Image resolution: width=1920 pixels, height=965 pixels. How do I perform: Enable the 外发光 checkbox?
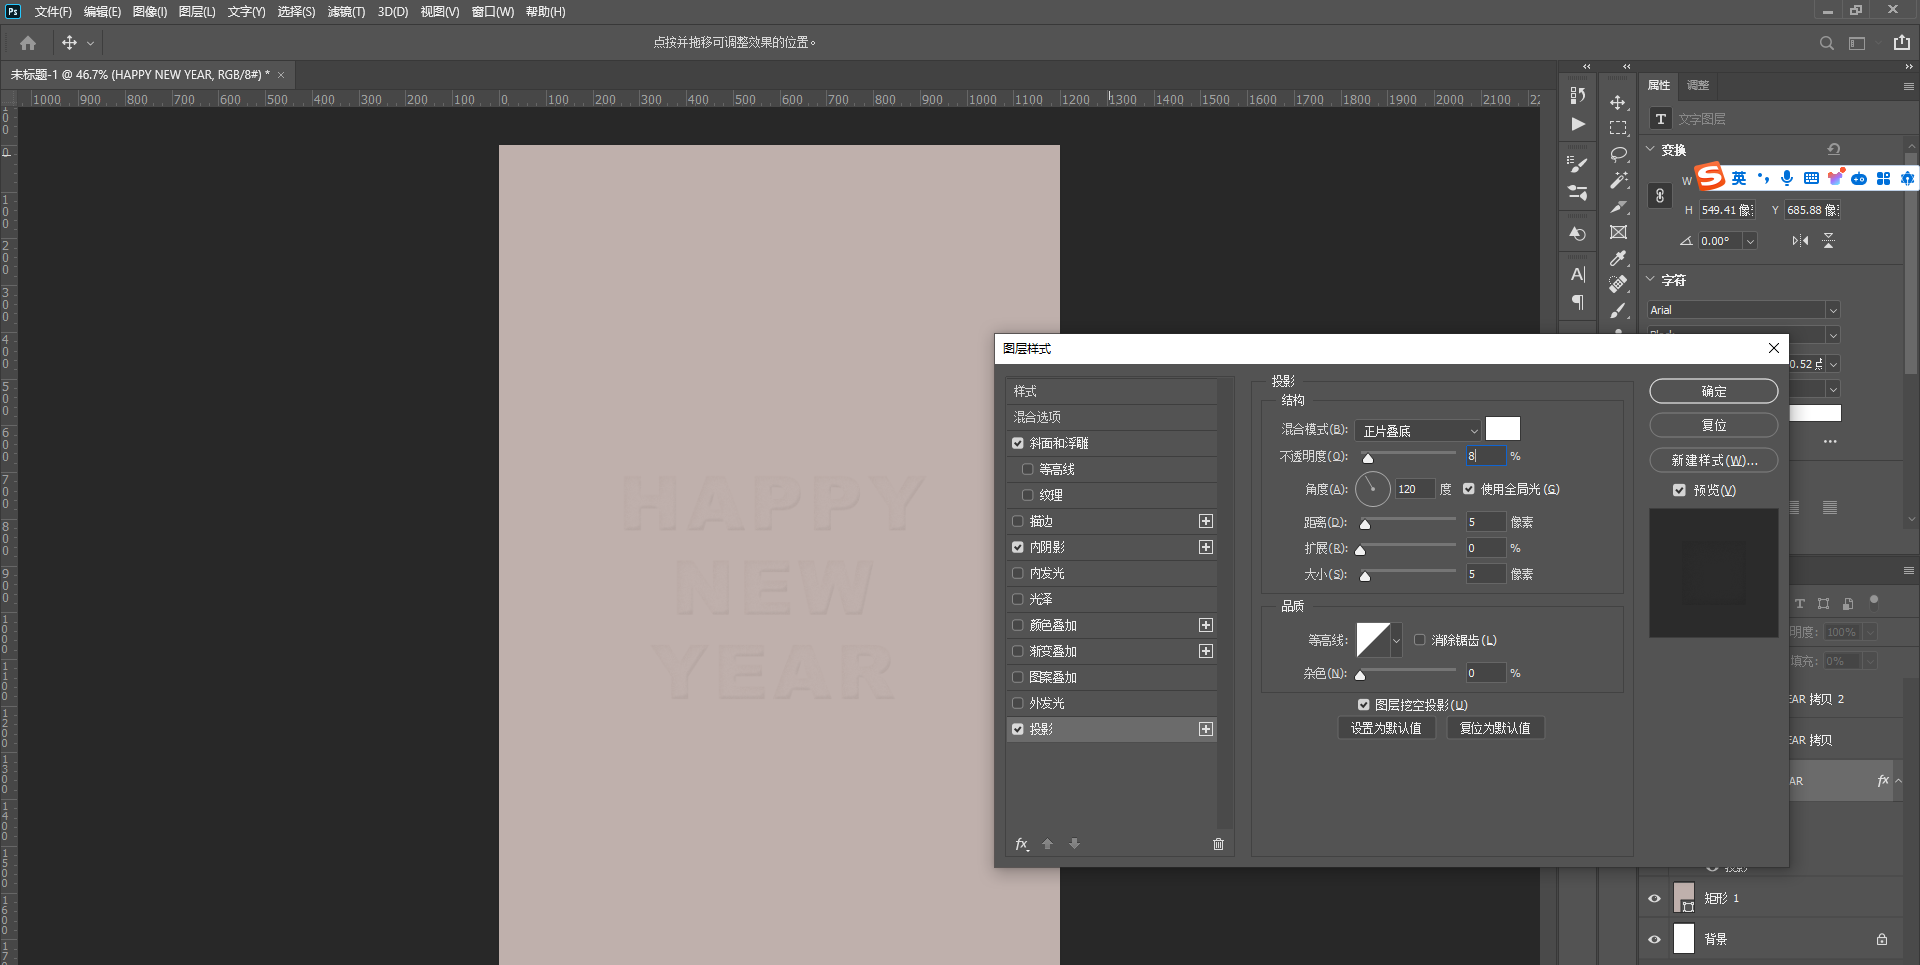click(x=1018, y=703)
